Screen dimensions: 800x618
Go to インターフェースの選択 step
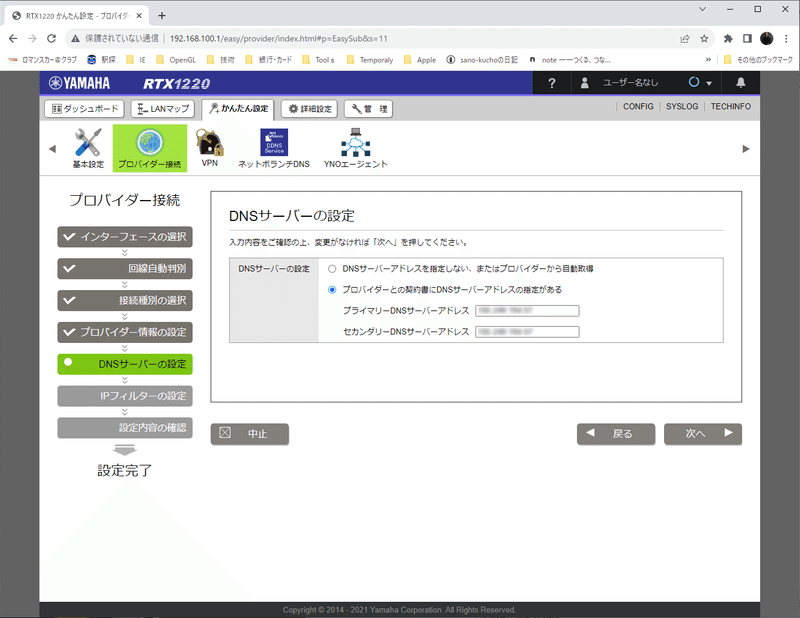125,237
